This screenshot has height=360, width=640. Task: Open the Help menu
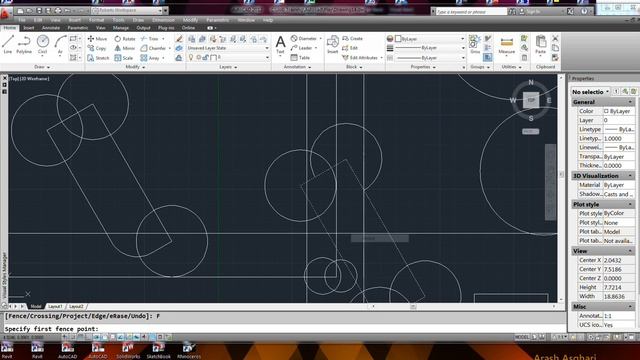tap(268, 20)
